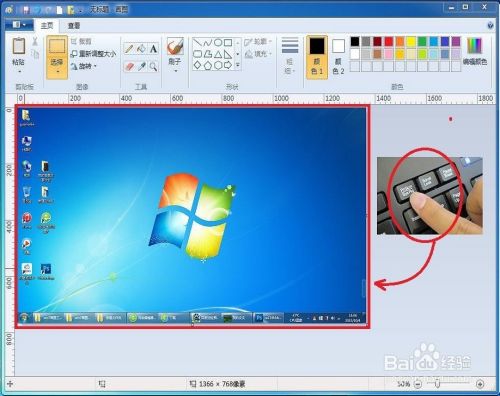Choose the Hexagon shape

point(218,65)
